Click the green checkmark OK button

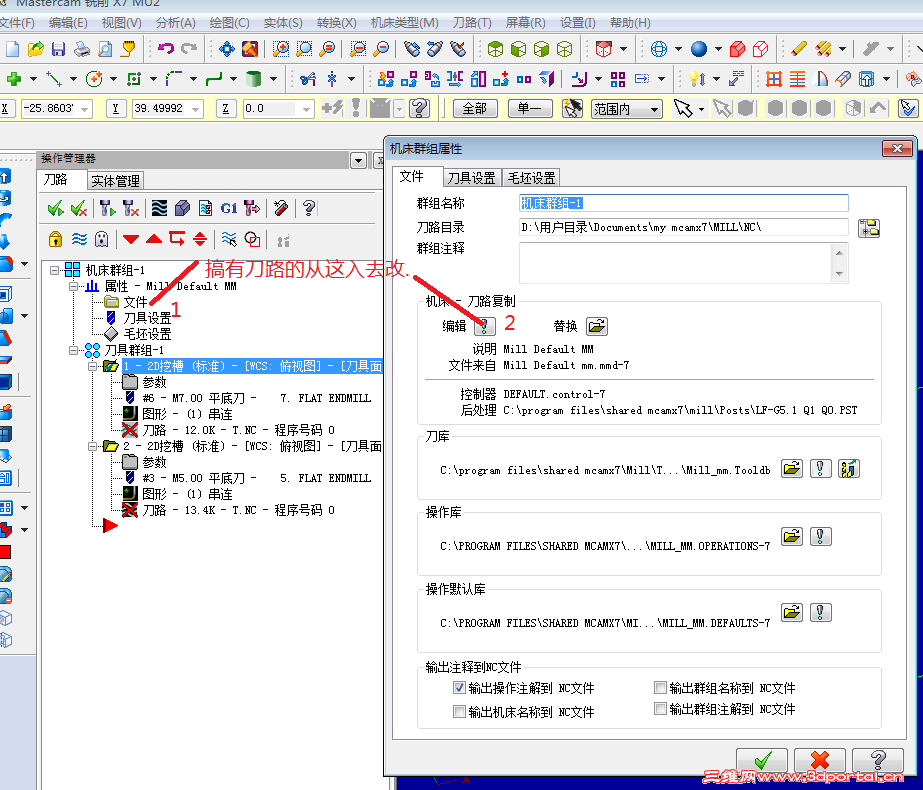(762, 761)
